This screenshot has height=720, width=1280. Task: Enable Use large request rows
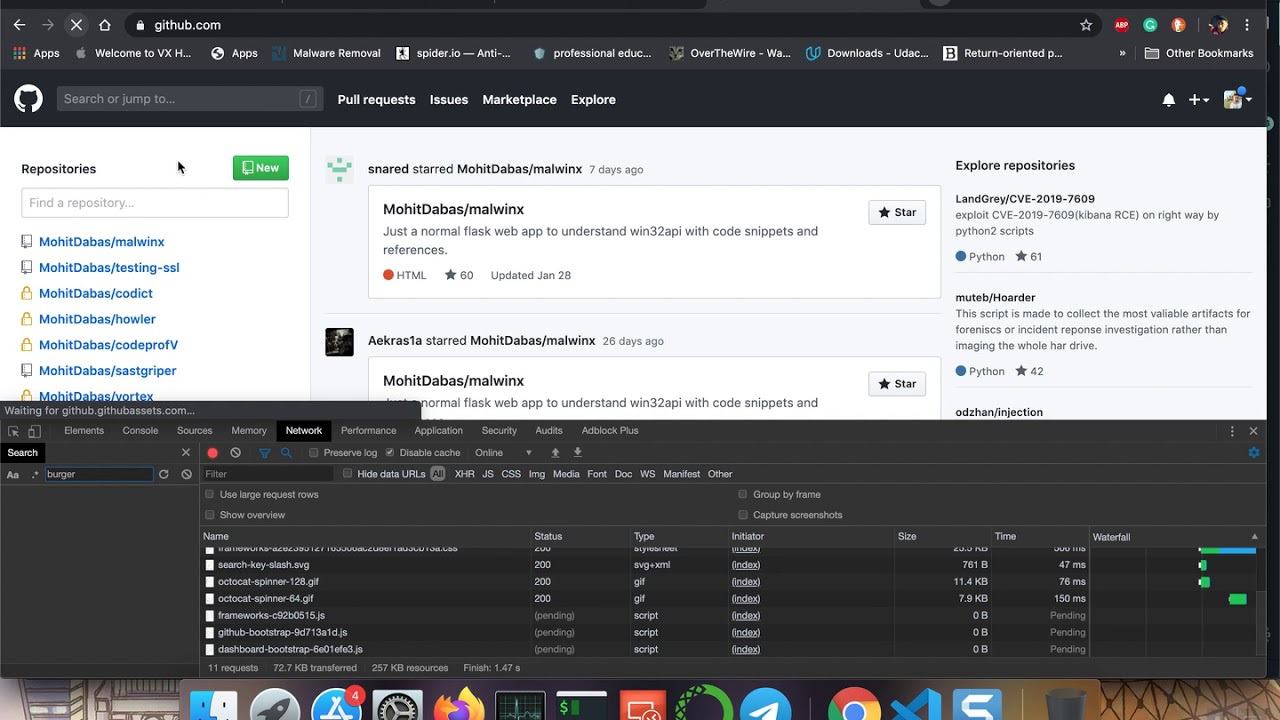click(209, 494)
